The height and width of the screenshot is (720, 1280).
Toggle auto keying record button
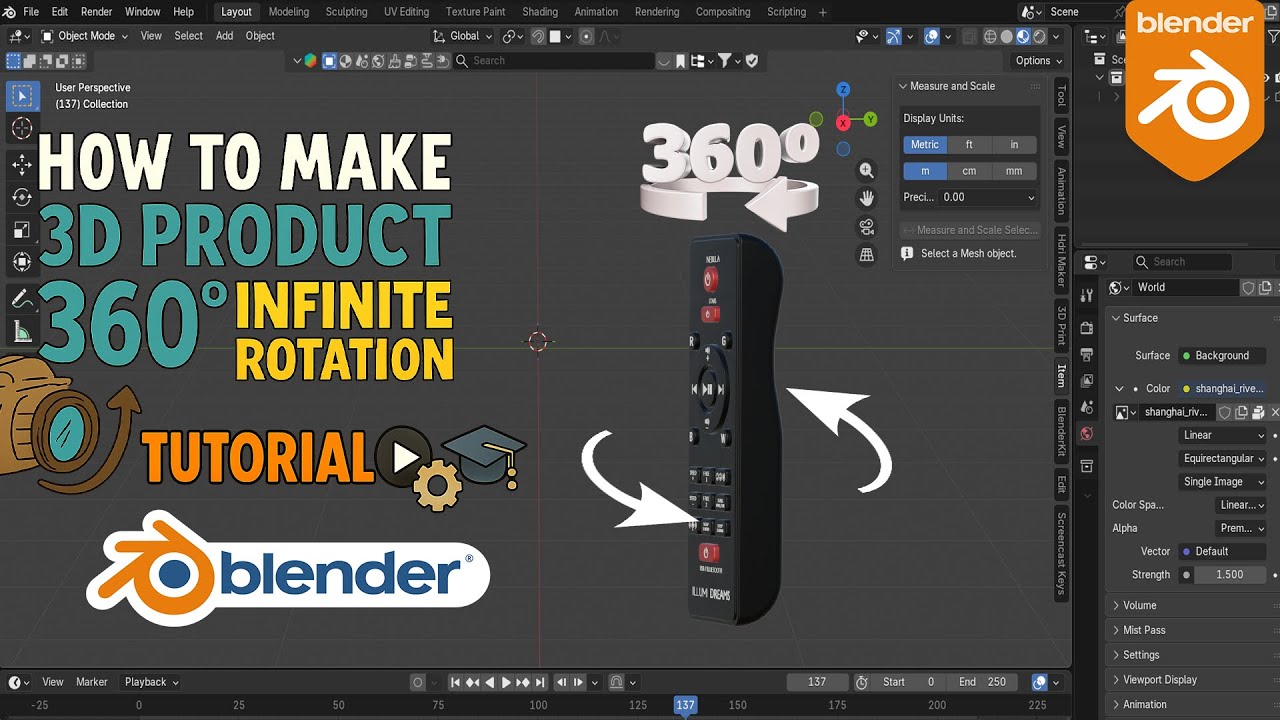coord(418,682)
